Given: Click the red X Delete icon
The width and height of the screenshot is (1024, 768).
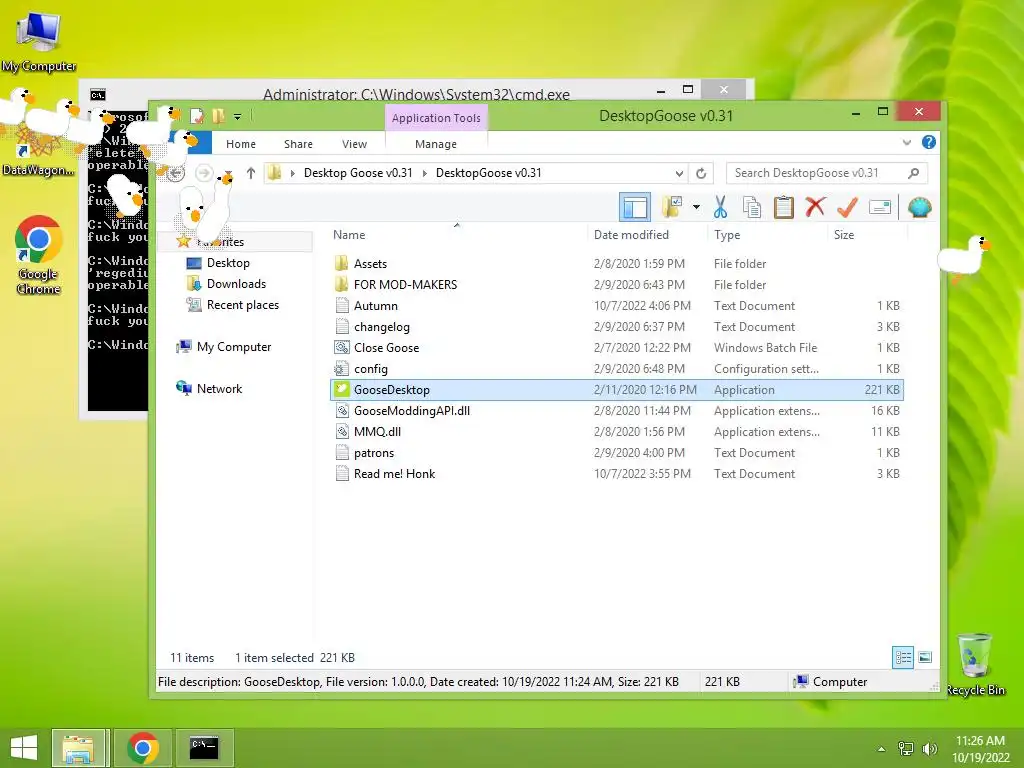Looking at the screenshot, I should [814, 208].
